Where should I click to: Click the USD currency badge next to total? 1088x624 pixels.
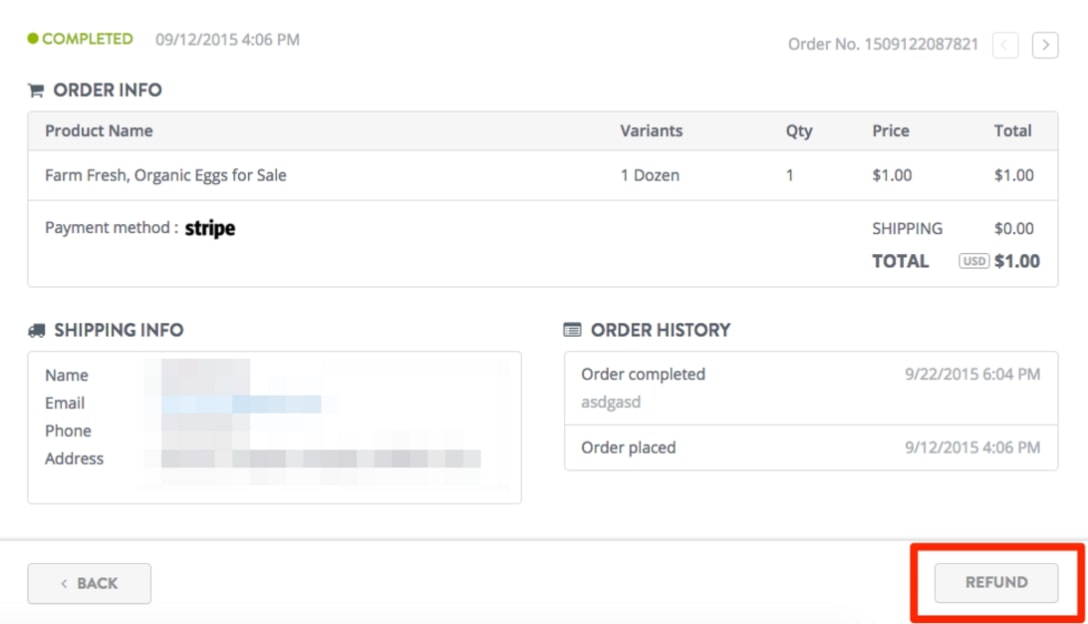point(974,261)
